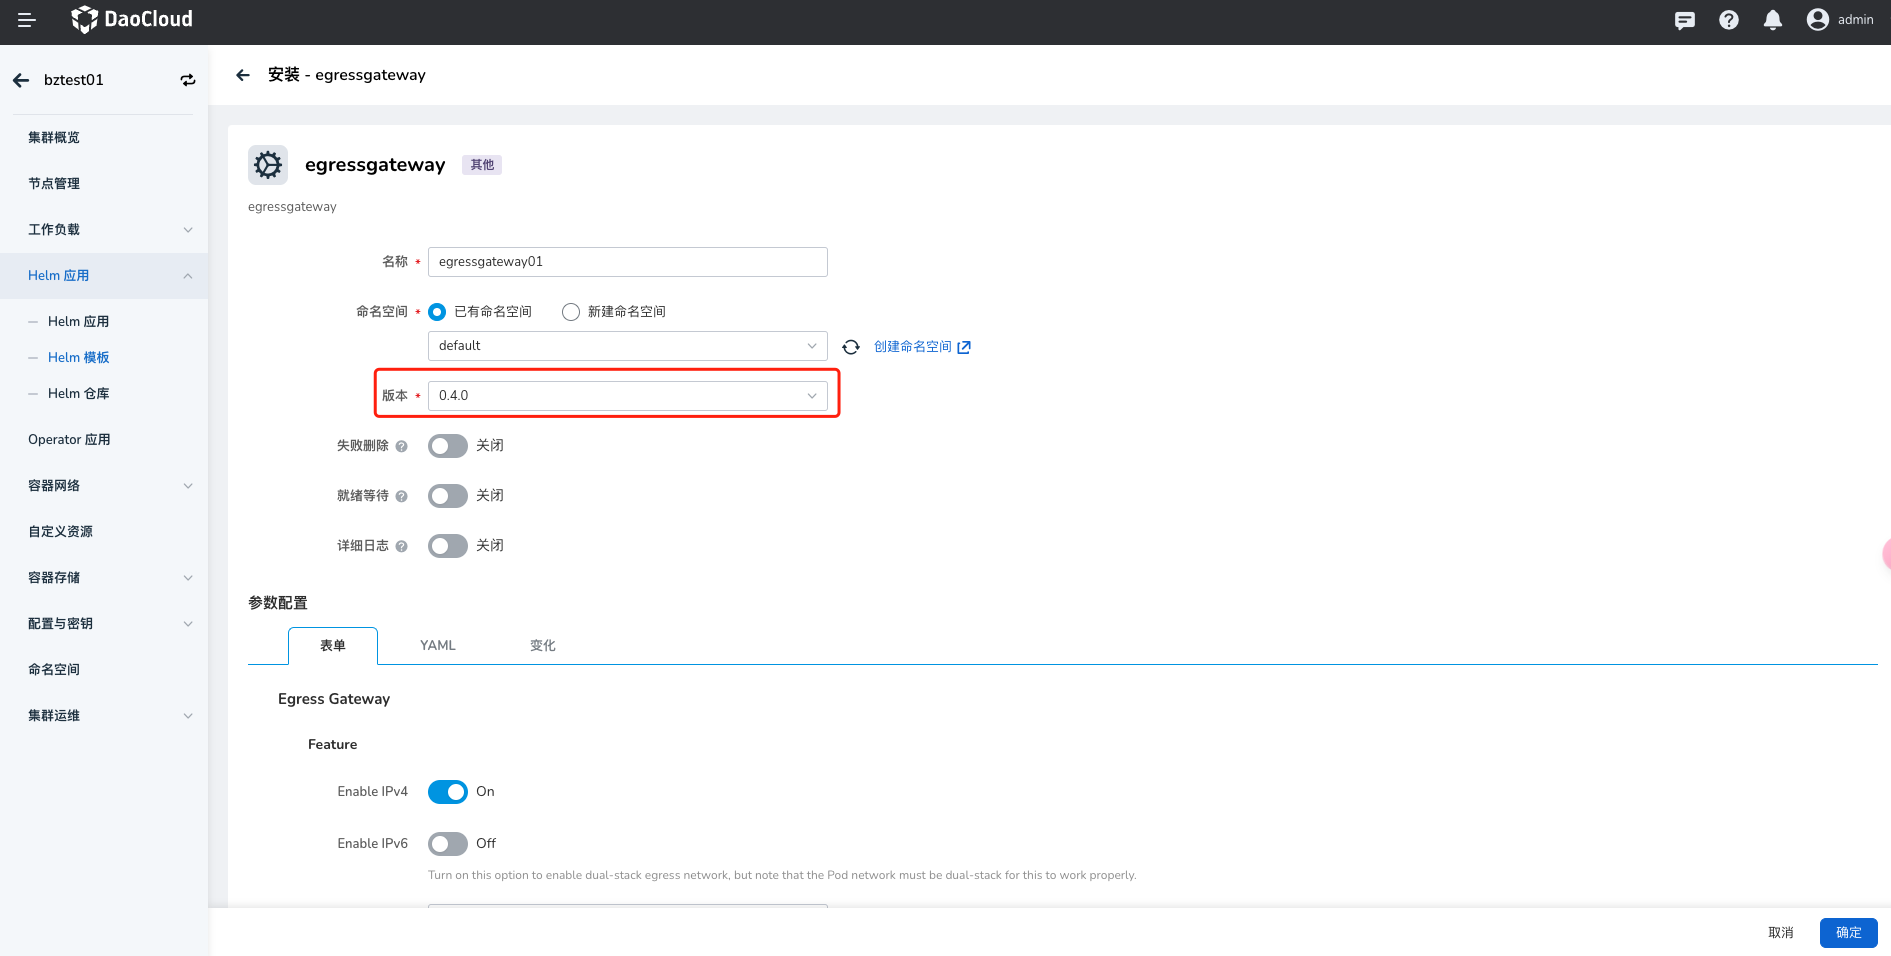Open the notifications bell

tap(1773, 20)
